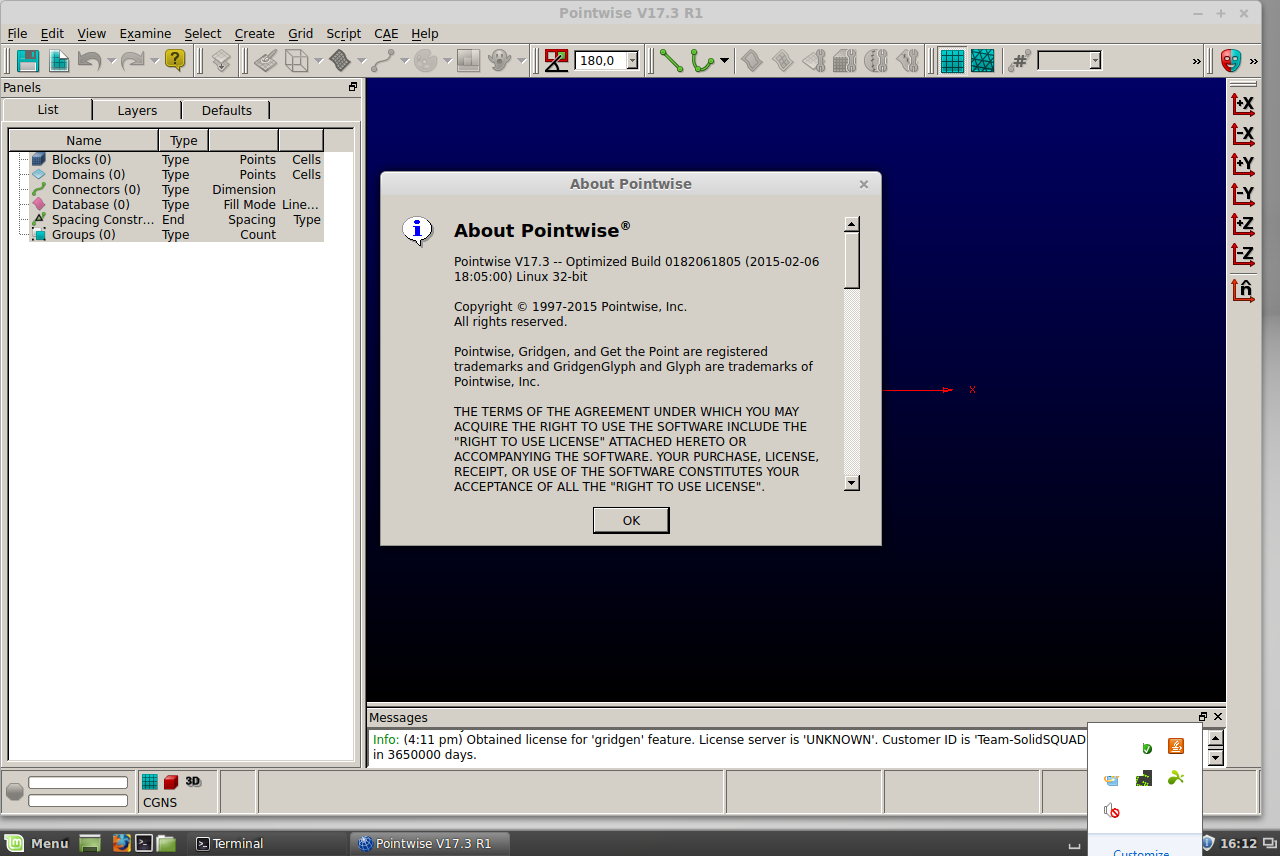Click the About dialog scrollbar thumb
Viewport: 1280px width, 856px height.
click(x=852, y=260)
